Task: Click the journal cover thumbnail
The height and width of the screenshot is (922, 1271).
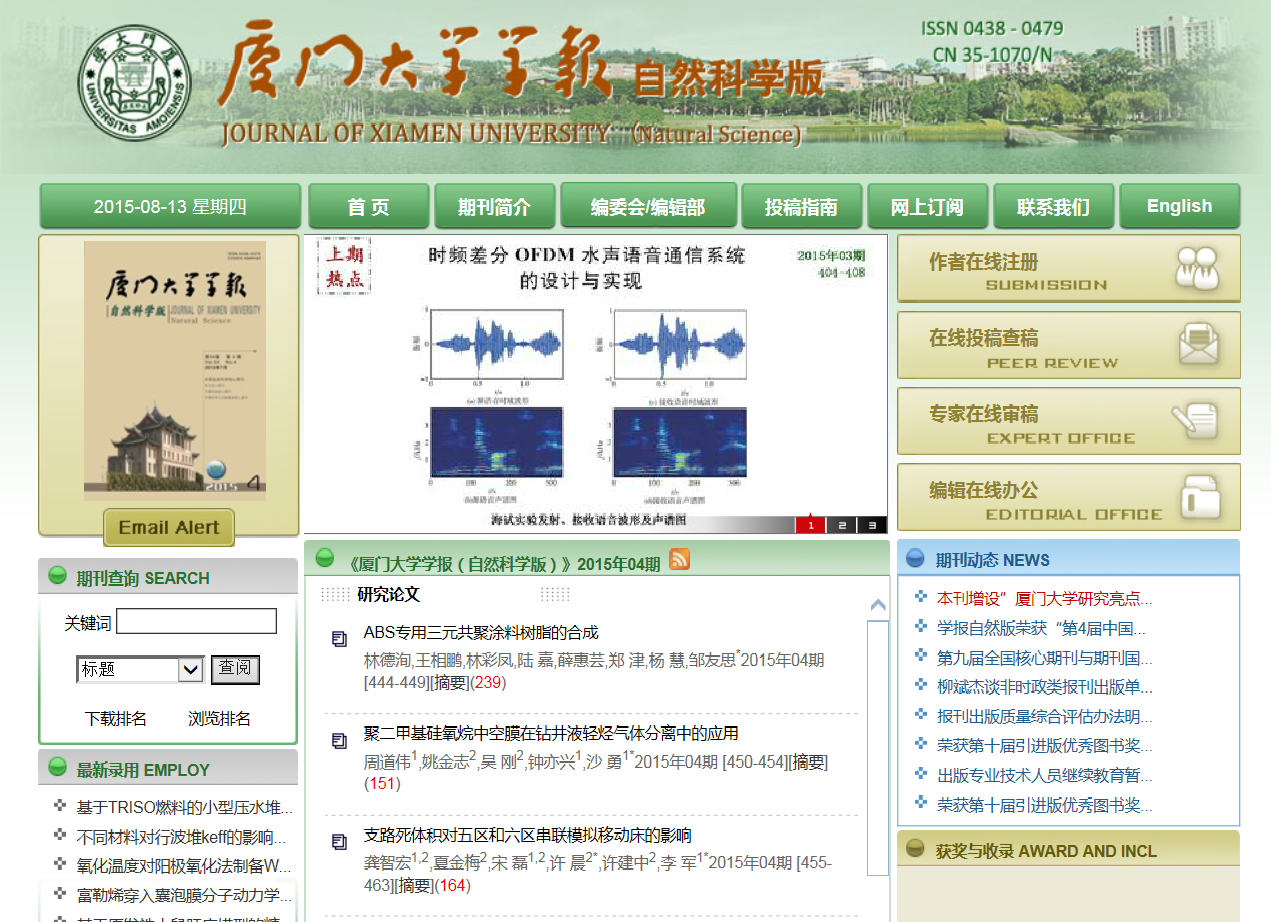Action: click(x=175, y=371)
